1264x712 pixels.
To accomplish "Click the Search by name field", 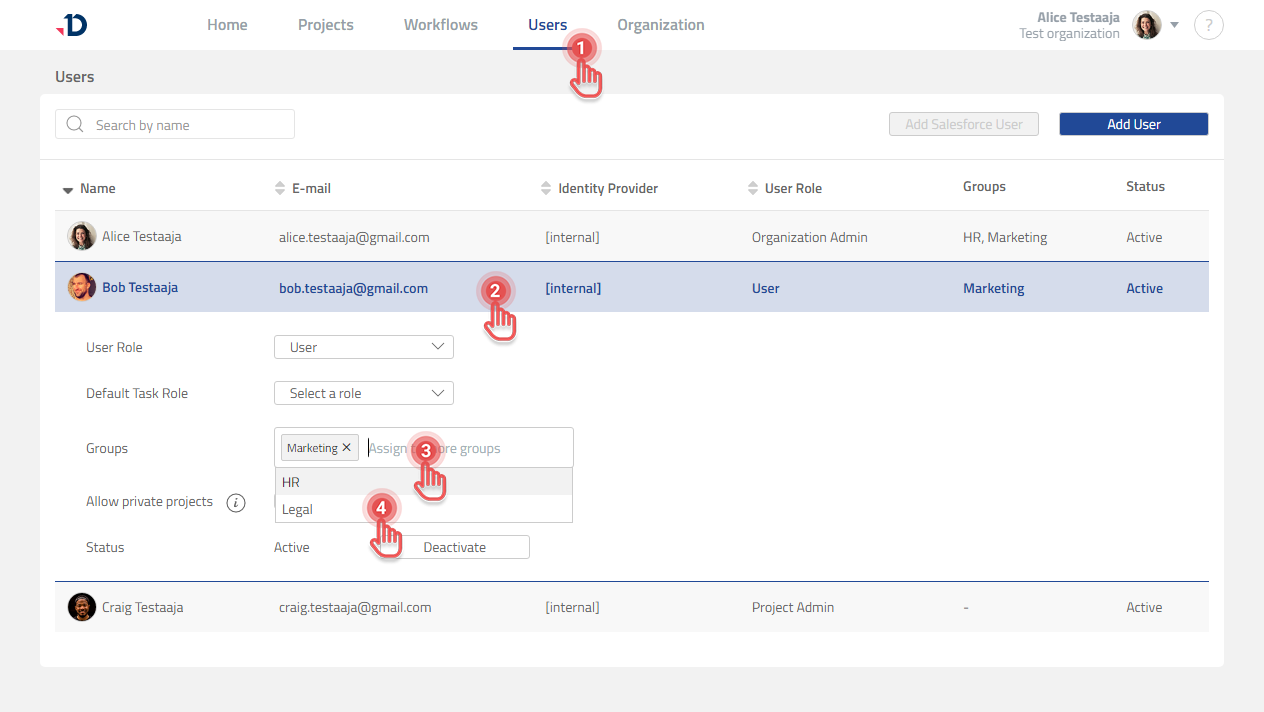I will point(185,125).
